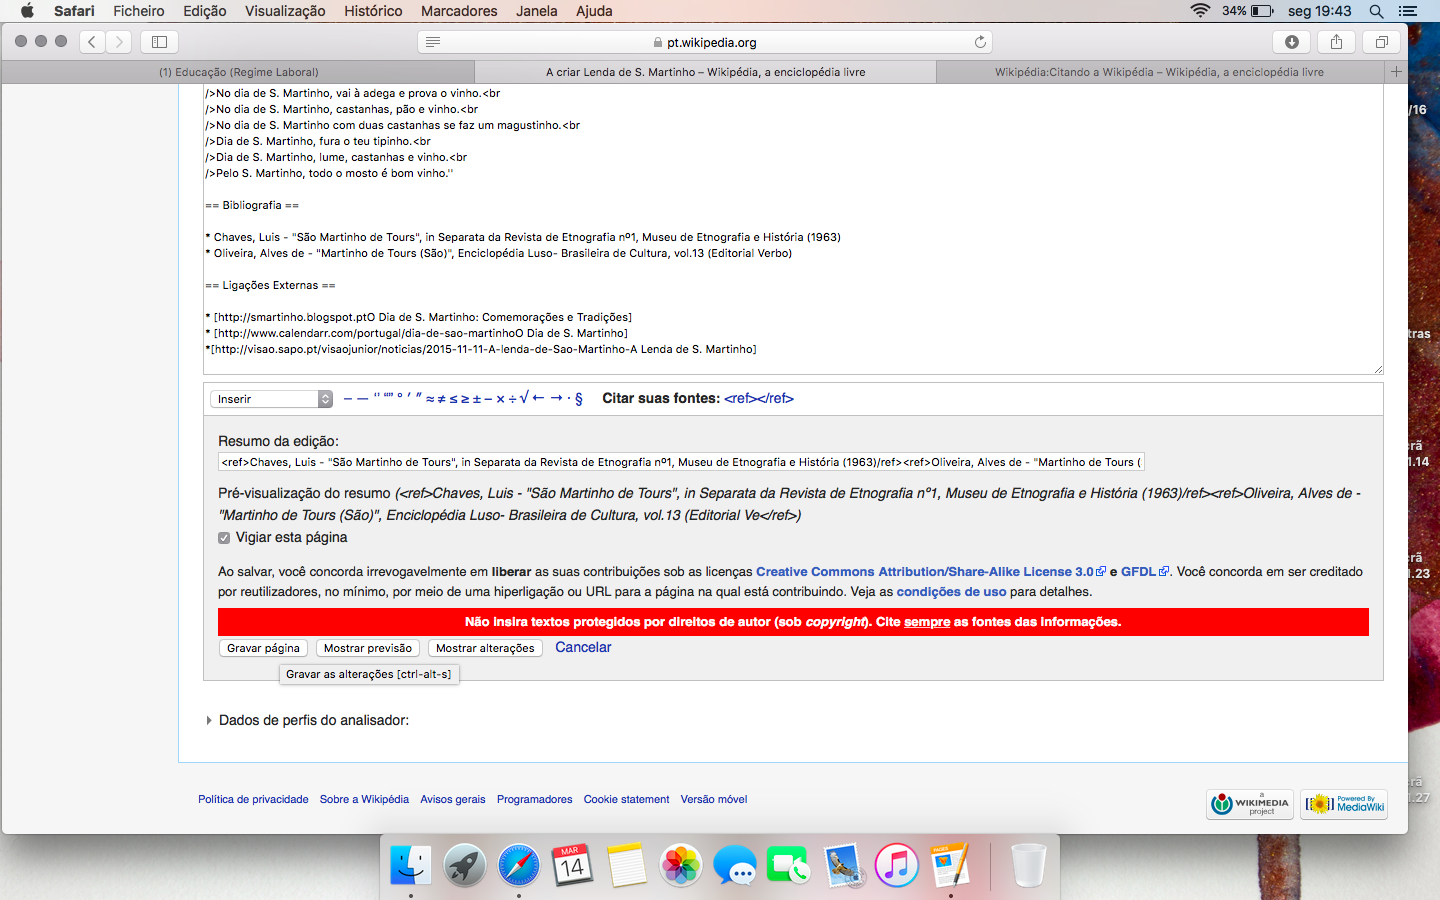
Task: Open the Ajuda menu
Action: [x=594, y=11]
